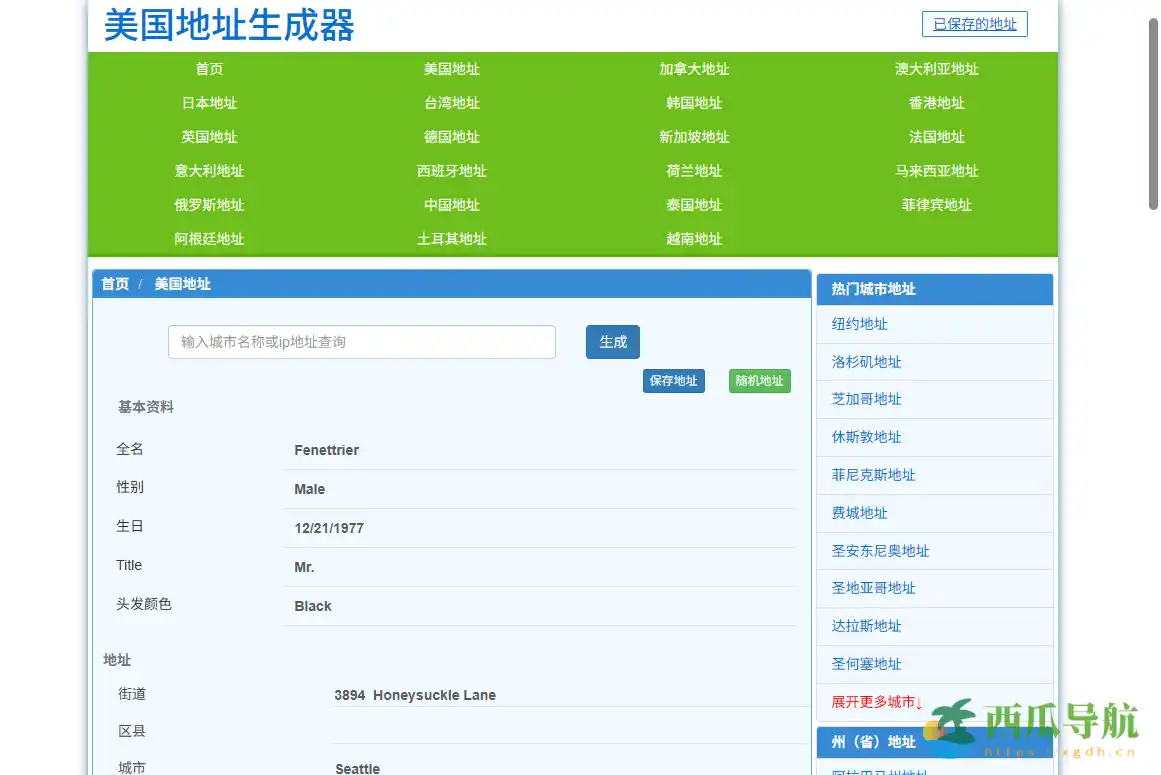Open the 已保存的地址 saved addresses page
The width and height of the screenshot is (1161, 775).
pos(974,24)
